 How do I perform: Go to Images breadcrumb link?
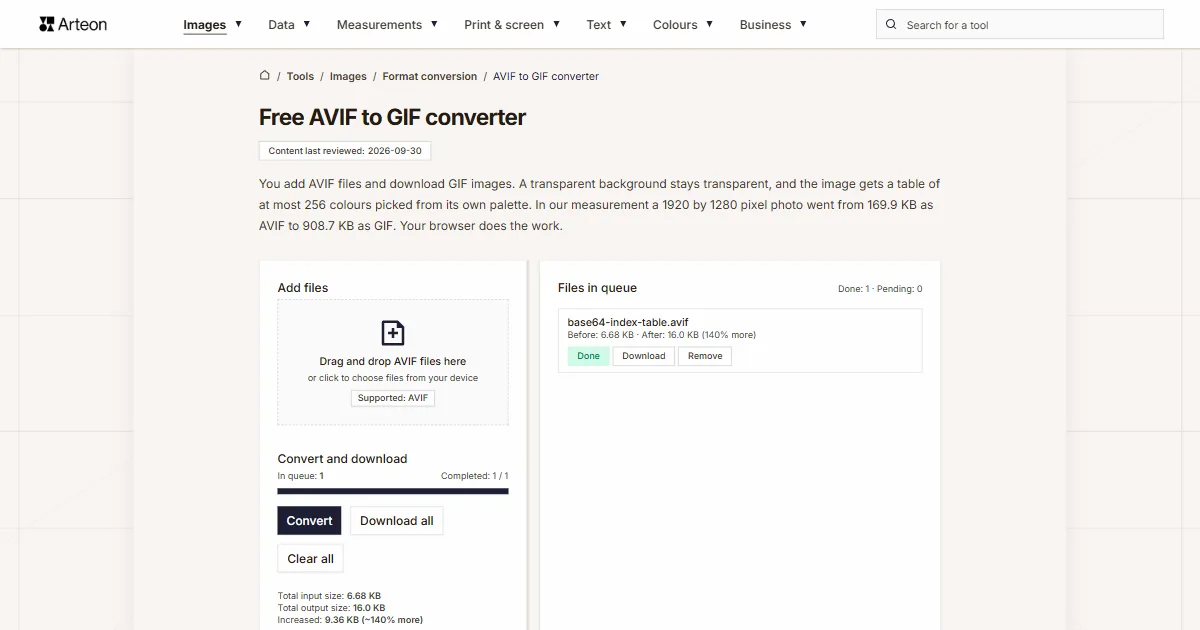pos(348,76)
